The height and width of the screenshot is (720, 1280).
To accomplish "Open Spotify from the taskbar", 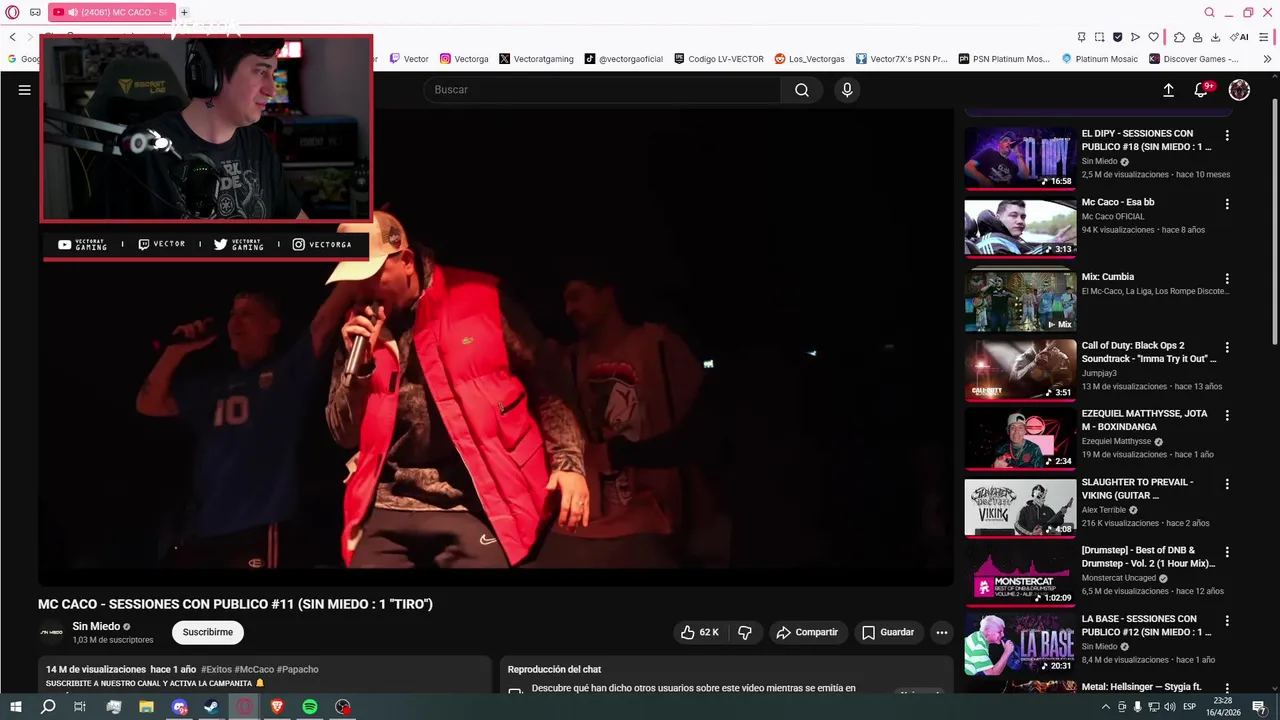I will pyautogui.click(x=310, y=707).
